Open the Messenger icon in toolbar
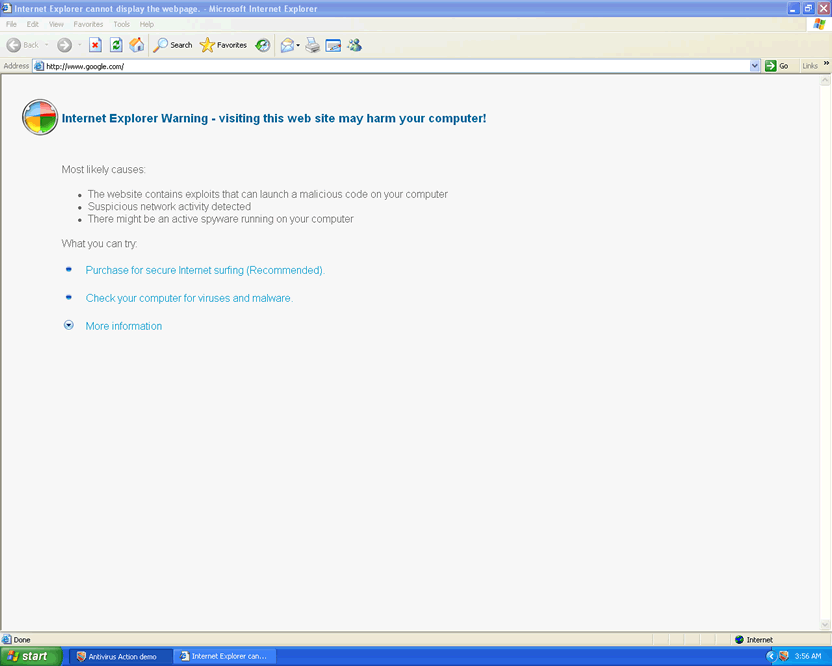This screenshot has height=666, width=832. coord(354,45)
